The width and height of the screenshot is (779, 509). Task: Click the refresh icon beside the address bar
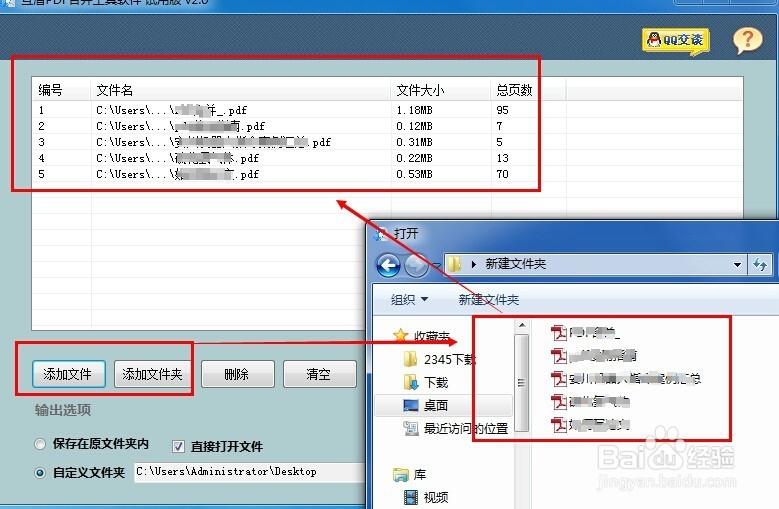[760, 265]
